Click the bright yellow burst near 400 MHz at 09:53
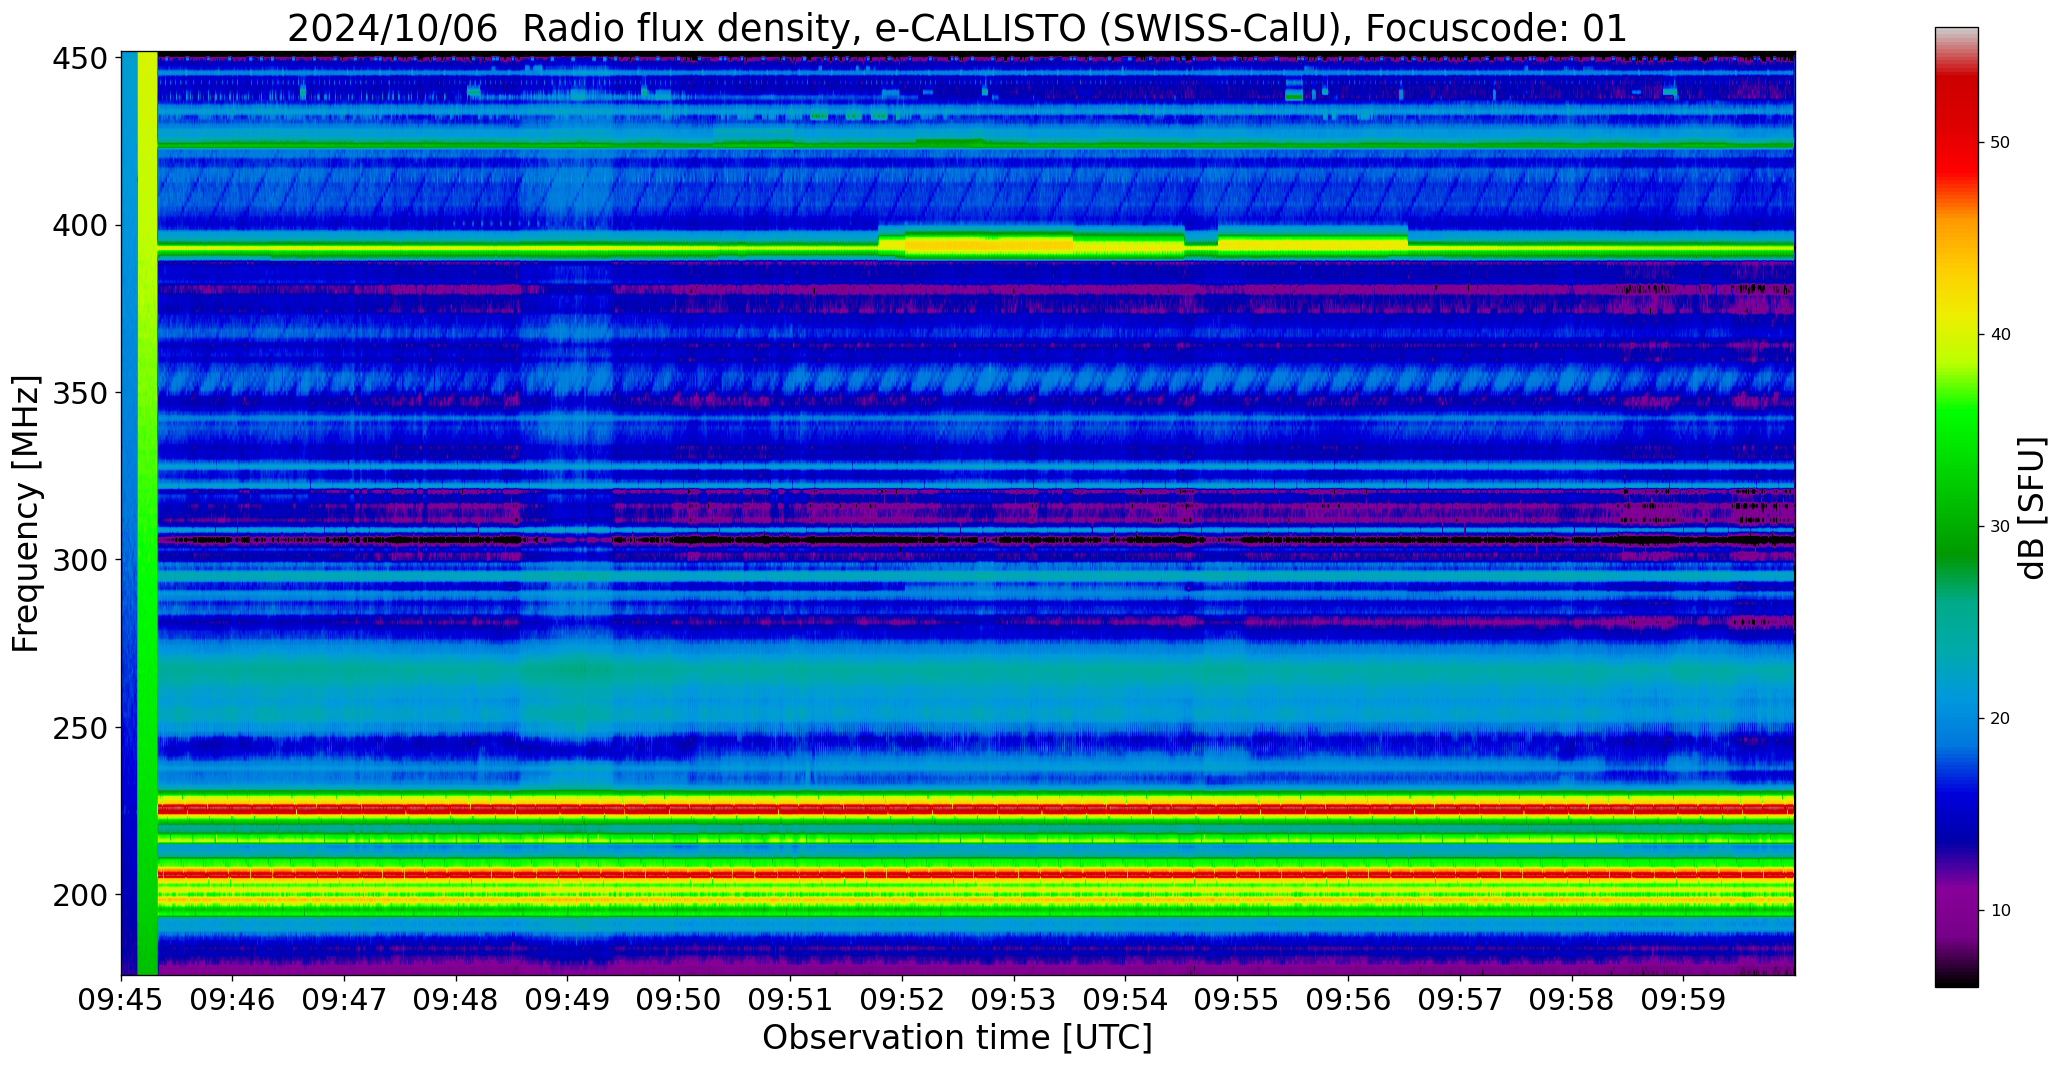Viewport: 2062px width, 1067px height. pyautogui.click(x=990, y=244)
